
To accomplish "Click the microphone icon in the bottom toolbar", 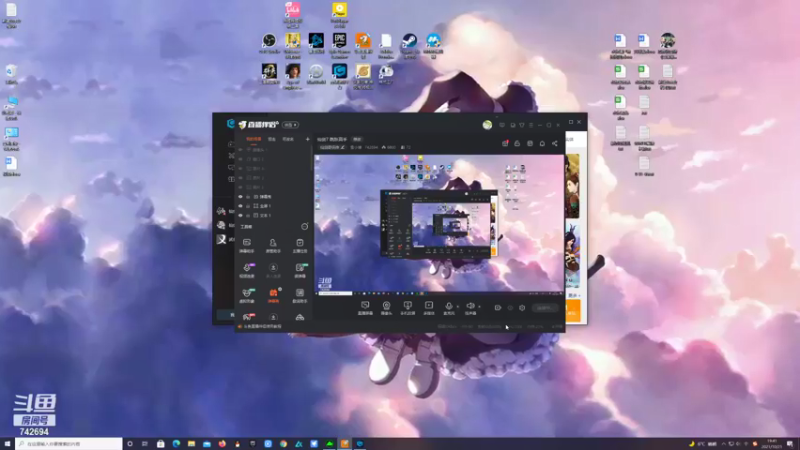I will [x=448, y=306].
